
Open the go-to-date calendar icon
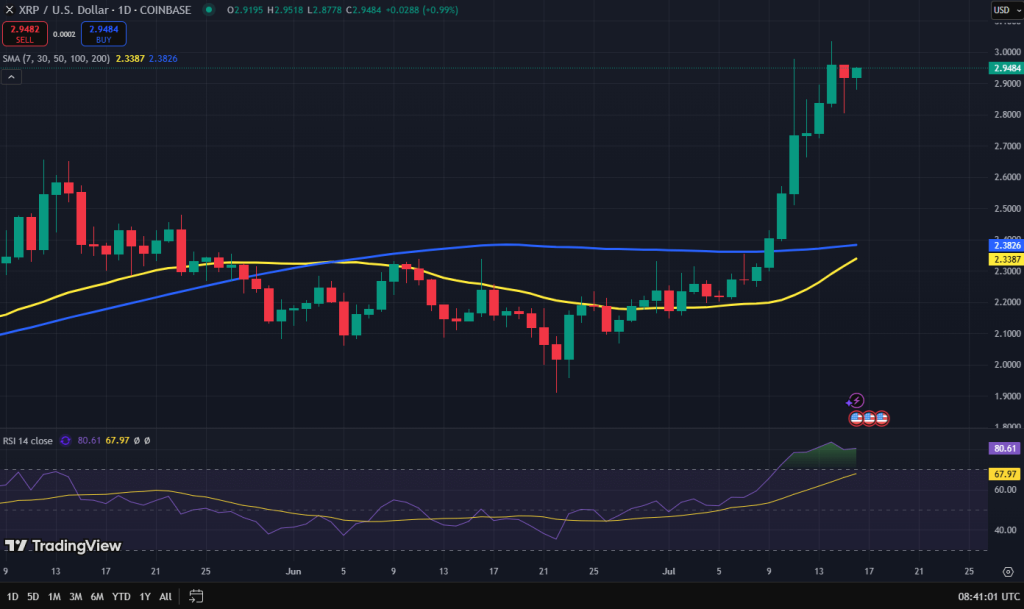(x=196, y=596)
